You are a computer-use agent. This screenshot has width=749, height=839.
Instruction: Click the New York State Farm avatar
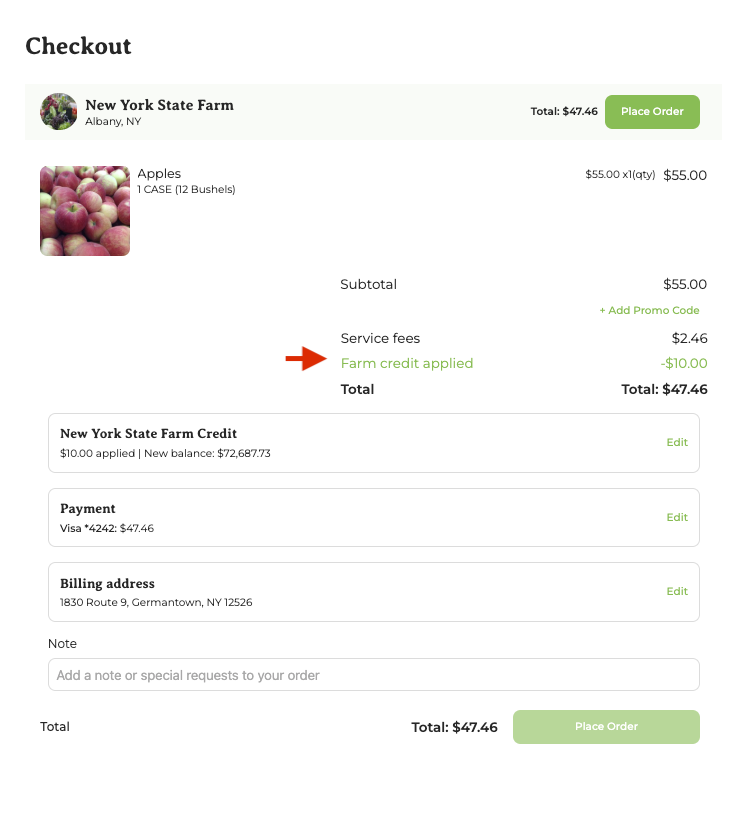pos(58,111)
